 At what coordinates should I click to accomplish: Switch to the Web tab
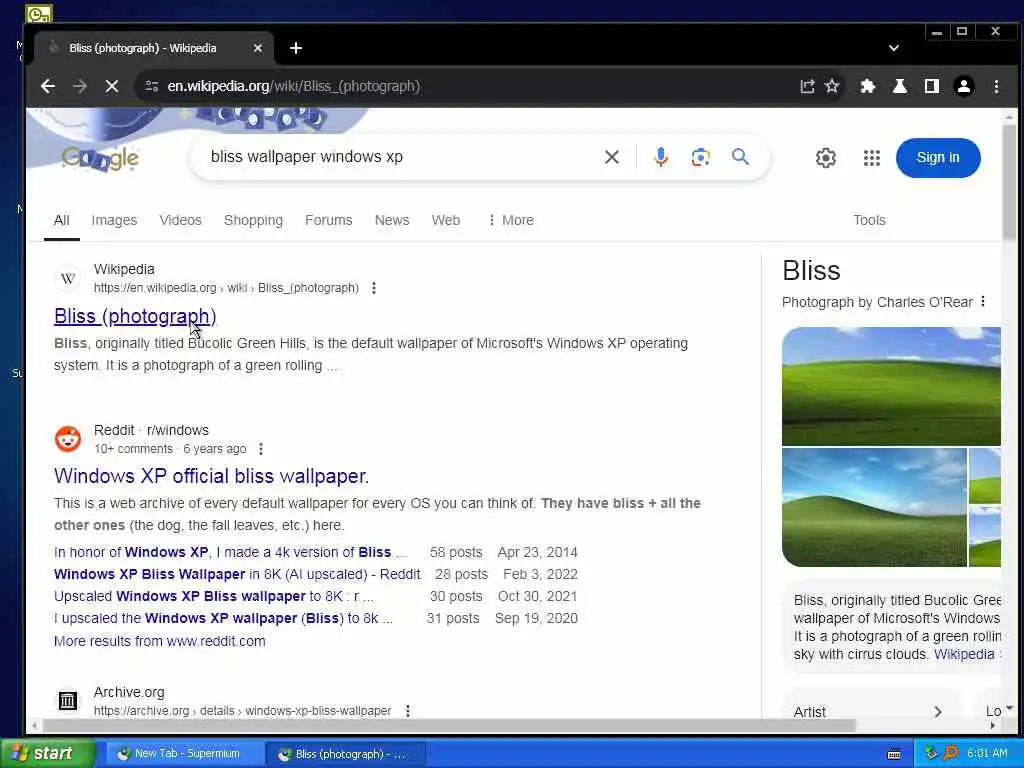445,220
